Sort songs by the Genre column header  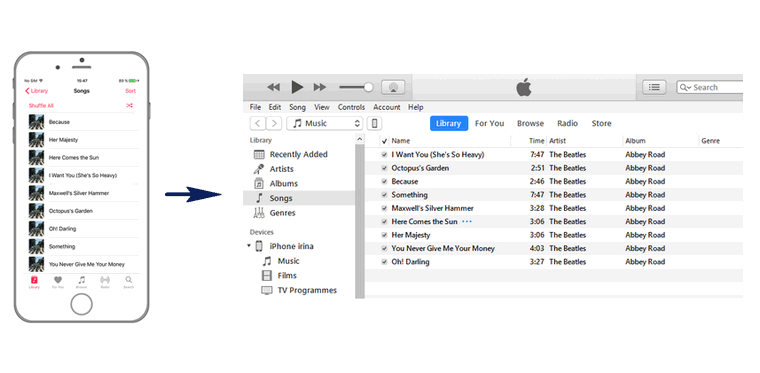pos(711,141)
